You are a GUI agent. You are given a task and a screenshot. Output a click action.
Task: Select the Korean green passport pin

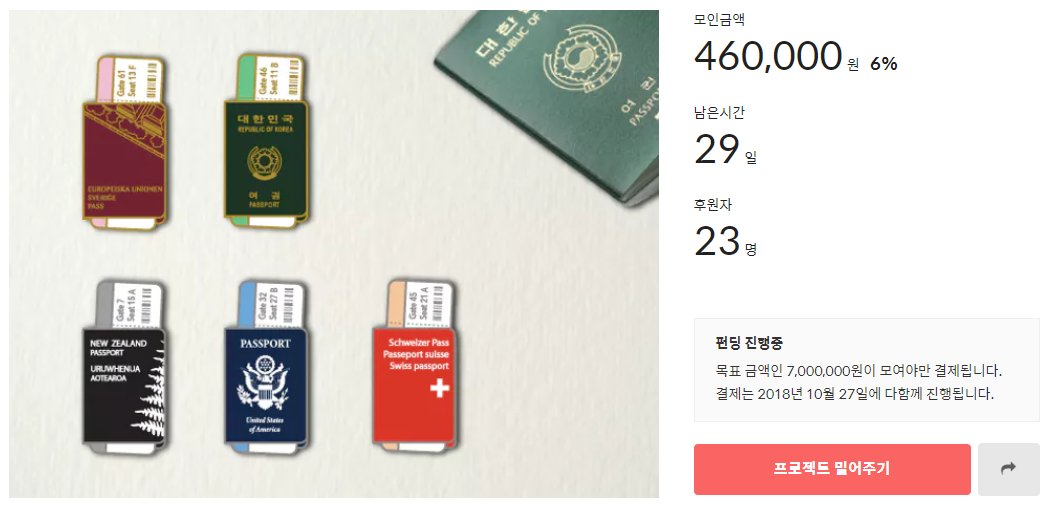pyautogui.click(x=266, y=142)
